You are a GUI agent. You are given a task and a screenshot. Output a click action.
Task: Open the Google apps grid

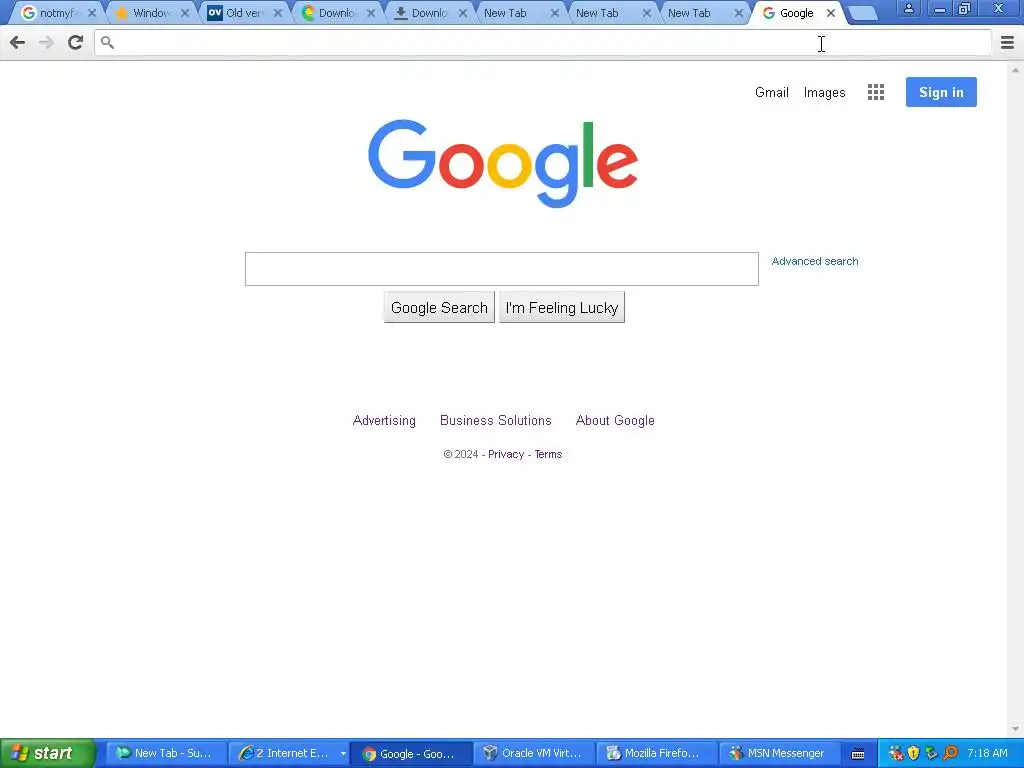(x=876, y=92)
